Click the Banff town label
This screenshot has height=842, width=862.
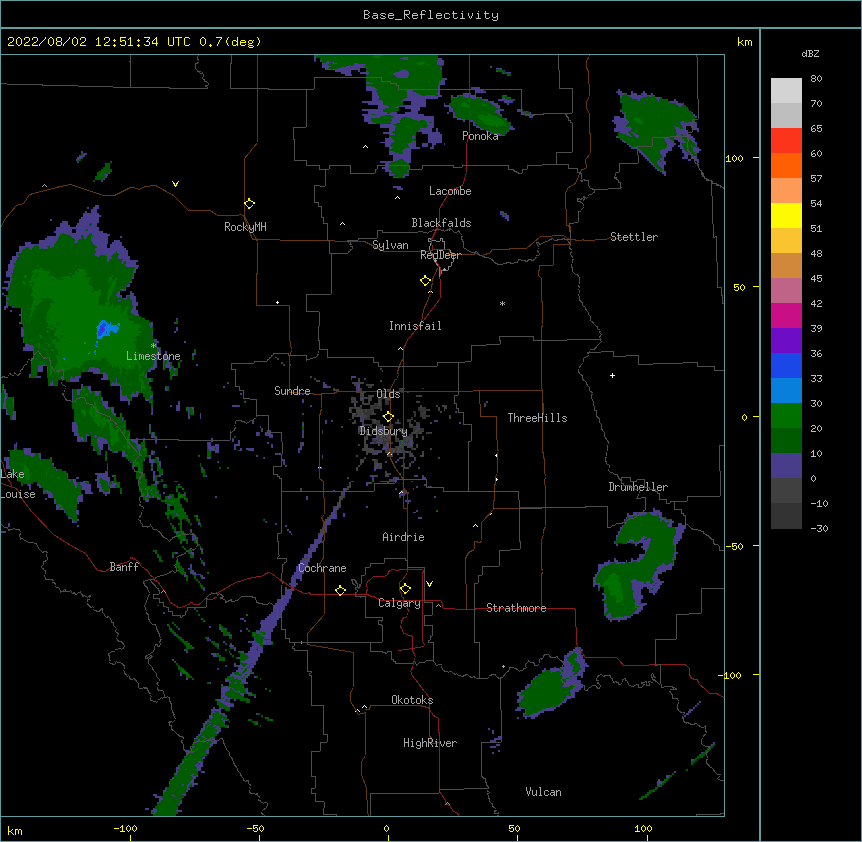(124, 567)
